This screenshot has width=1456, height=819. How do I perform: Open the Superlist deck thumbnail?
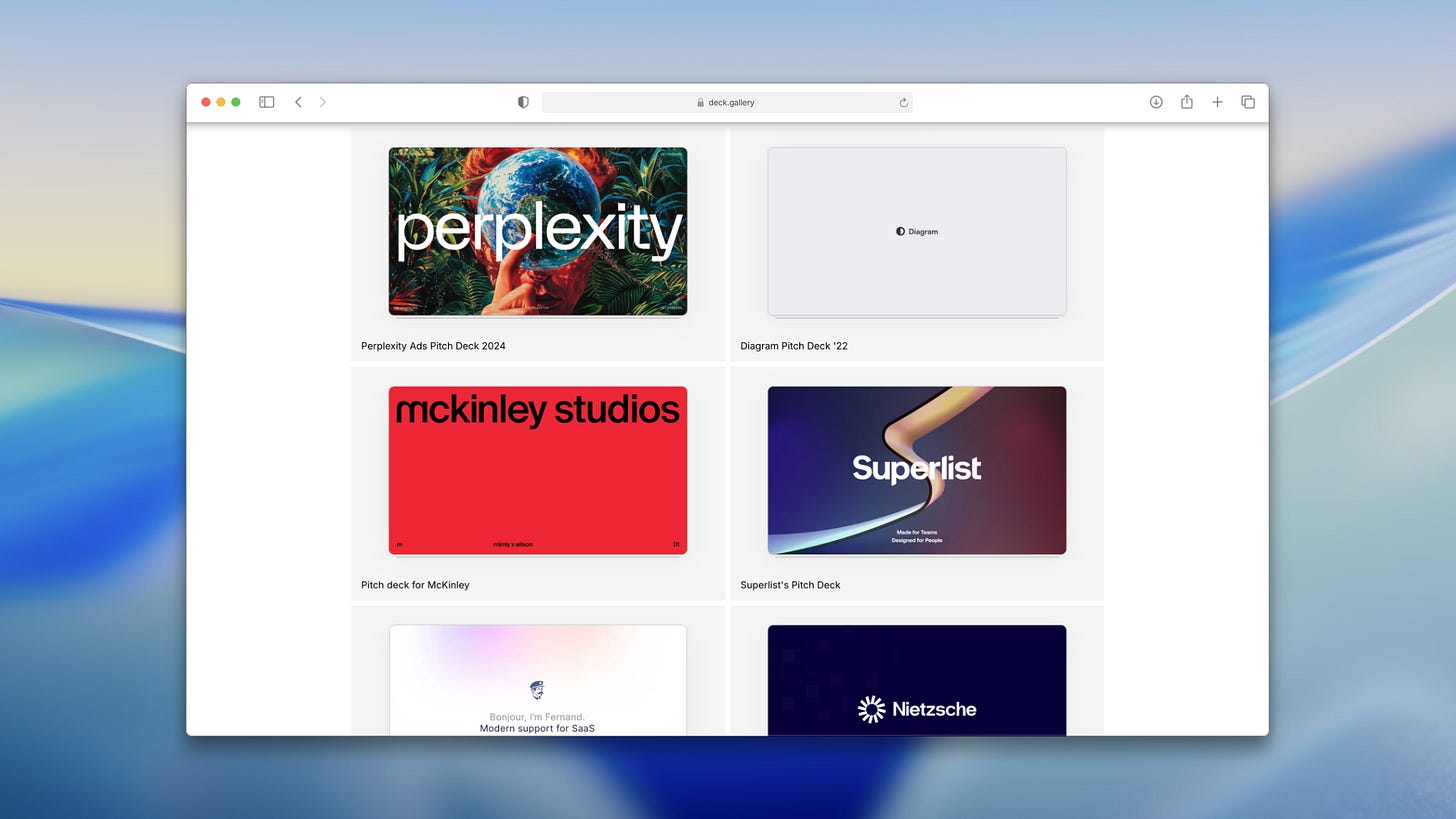(x=917, y=470)
